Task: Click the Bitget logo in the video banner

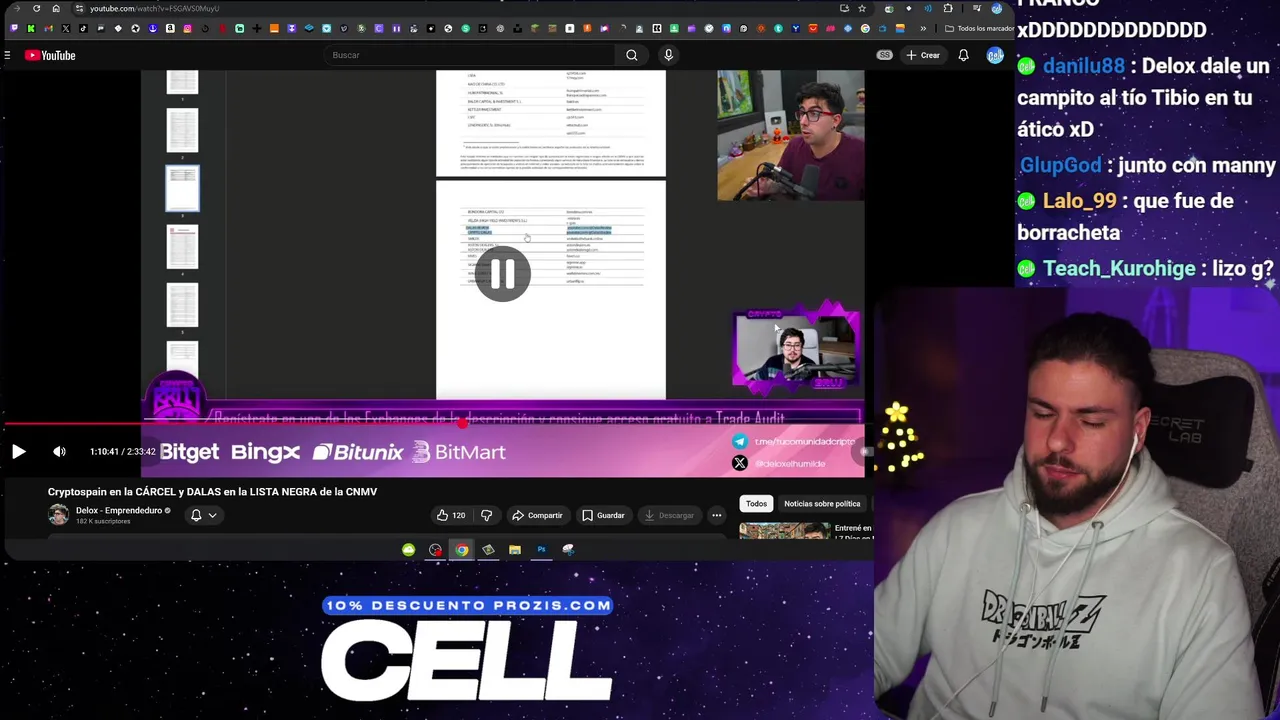Action: point(189,452)
